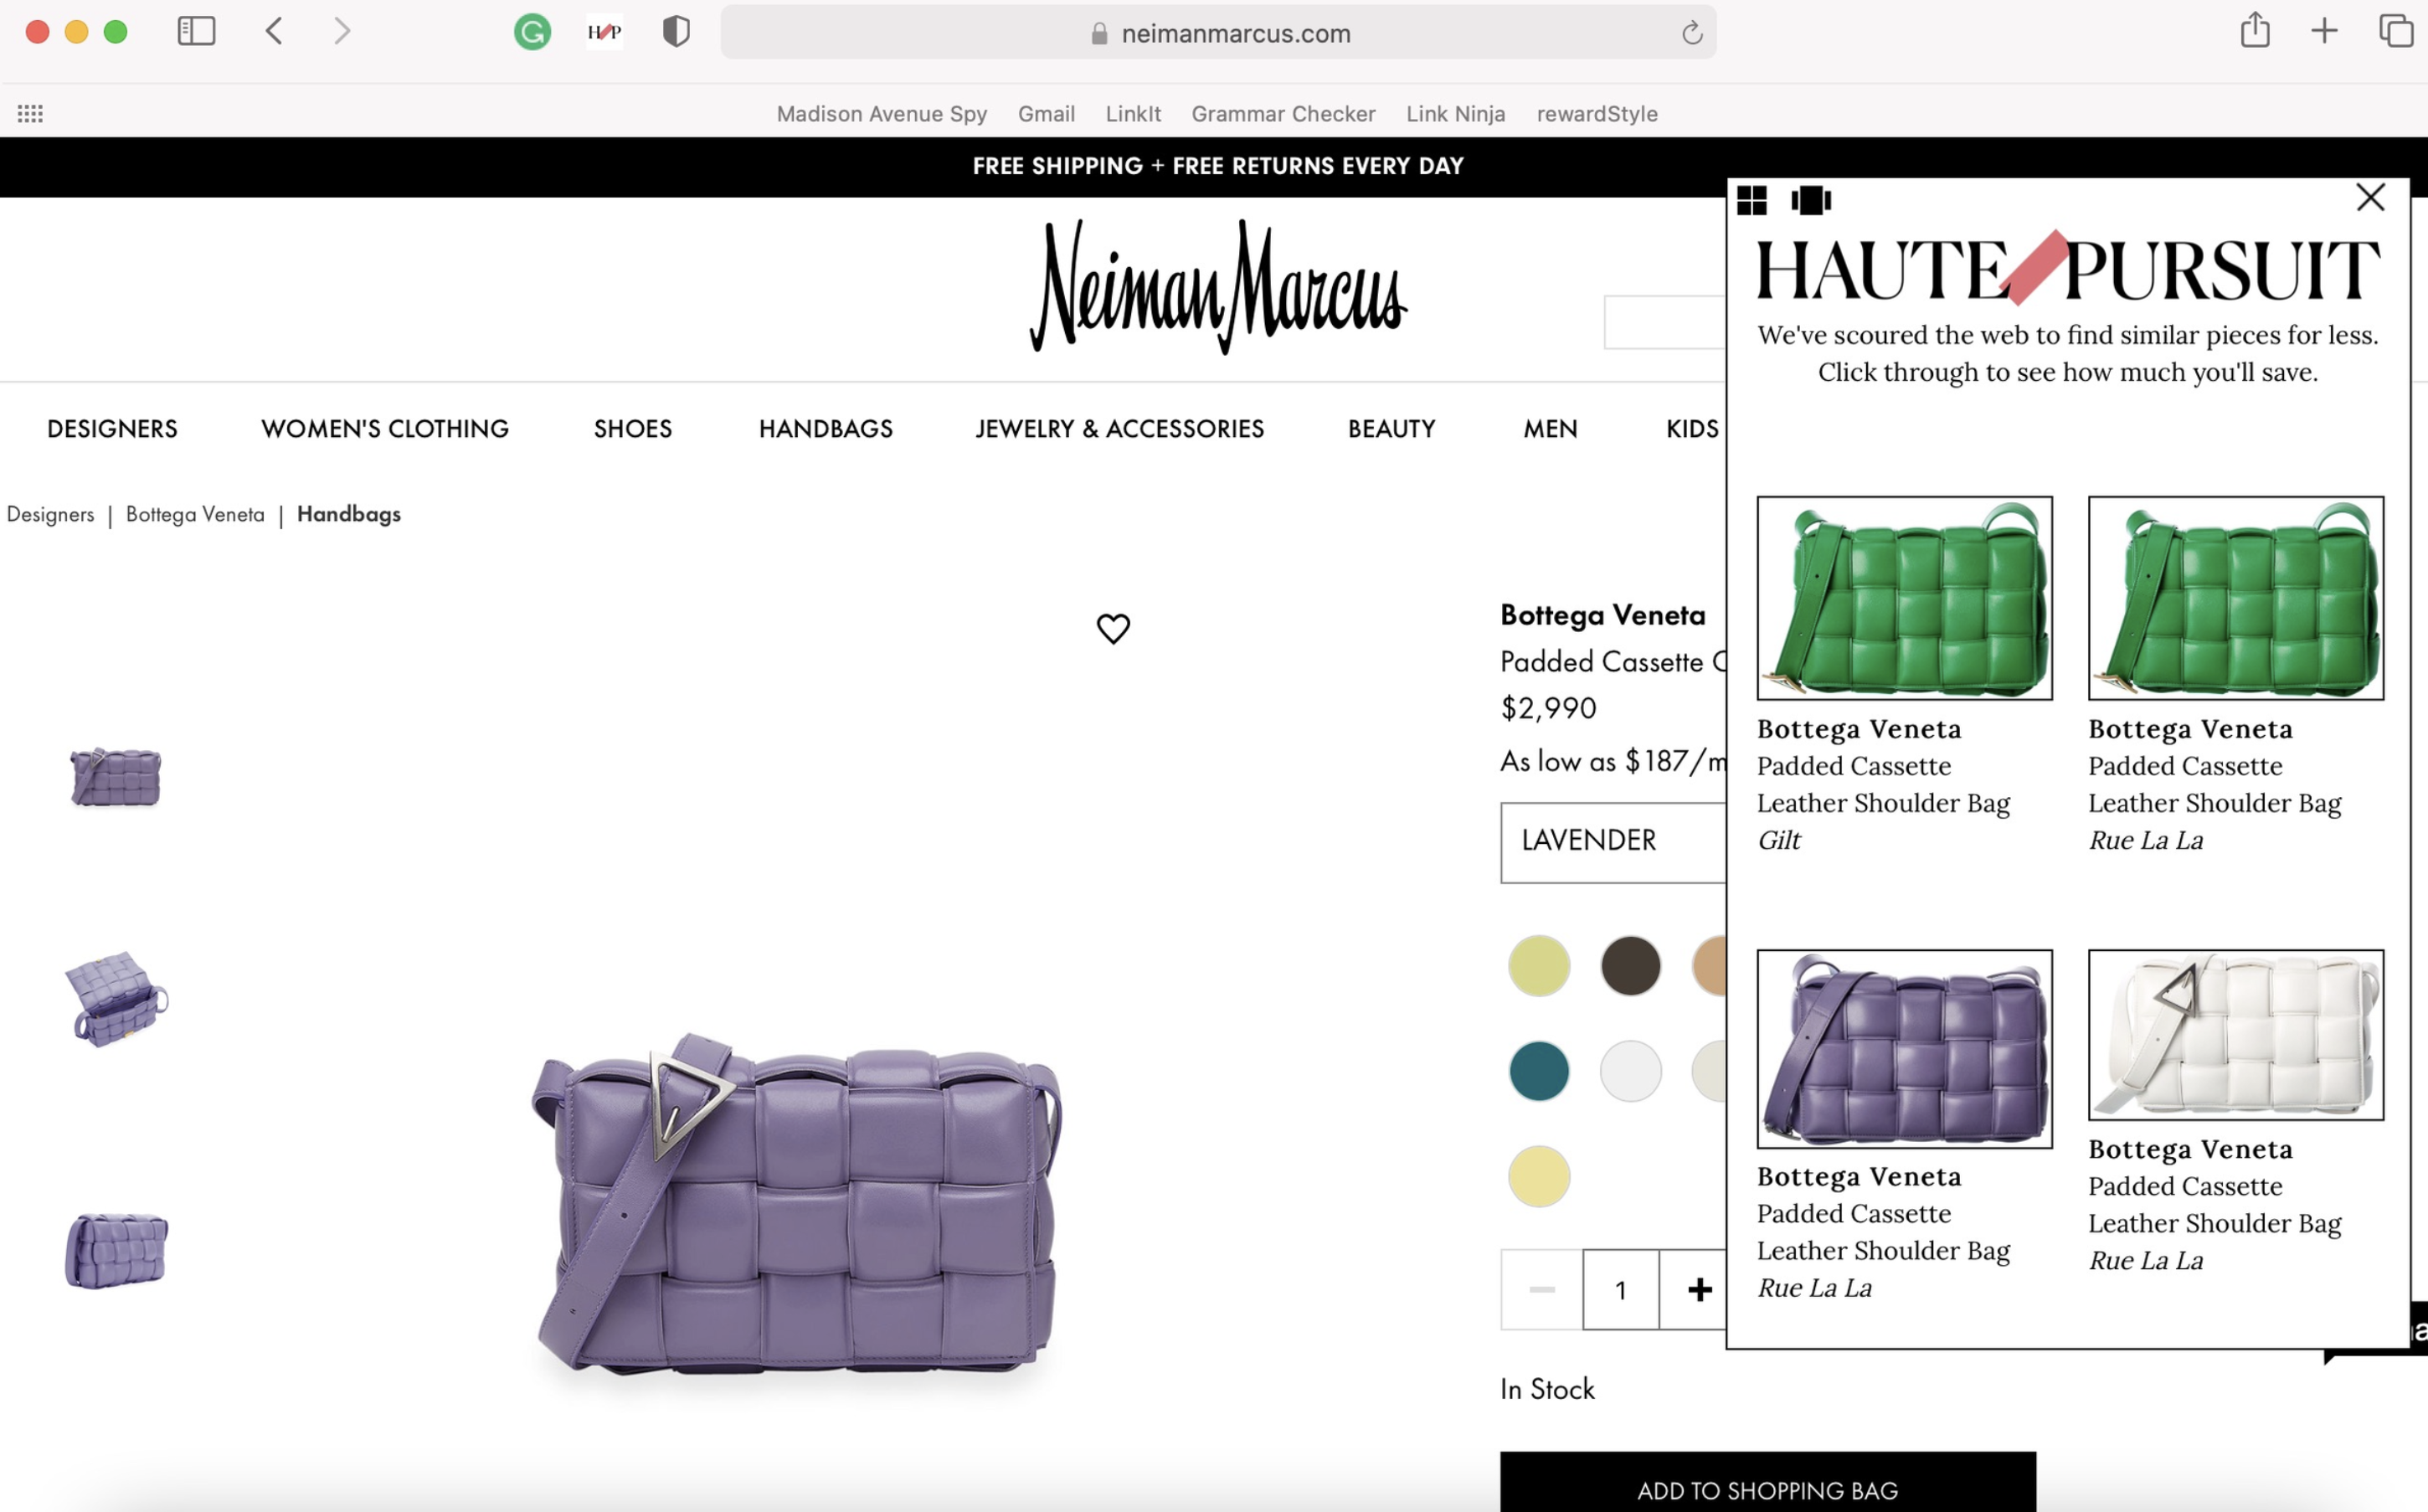This screenshot has height=1512, width=2428.
Task: Open the SHOES menu
Action: click(633, 429)
